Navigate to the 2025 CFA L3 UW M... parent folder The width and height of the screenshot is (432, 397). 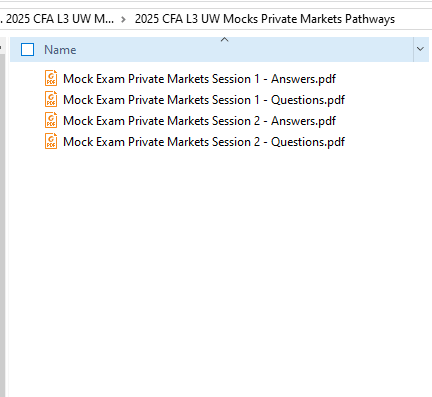point(60,19)
